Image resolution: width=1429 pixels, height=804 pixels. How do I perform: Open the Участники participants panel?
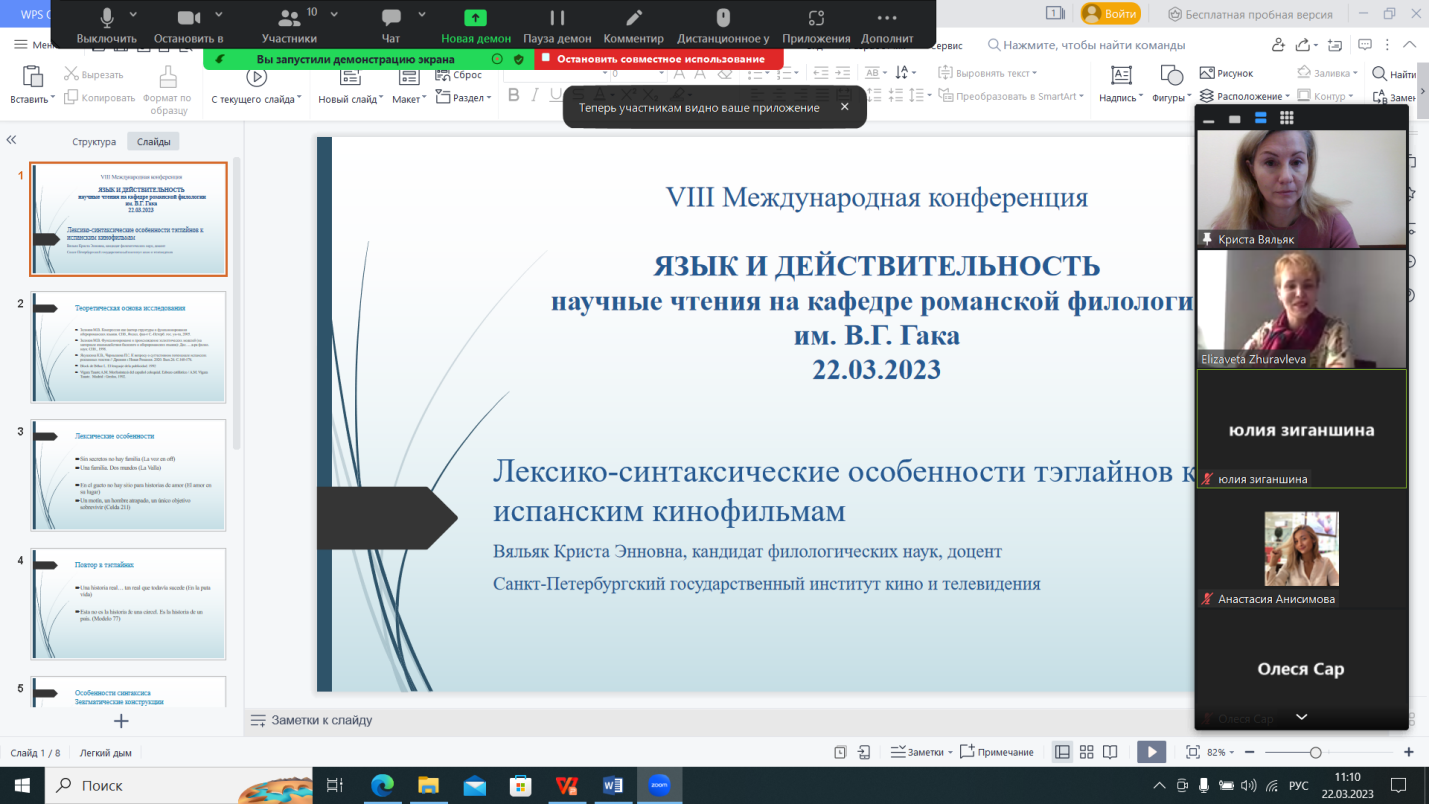click(x=289, y=25)
